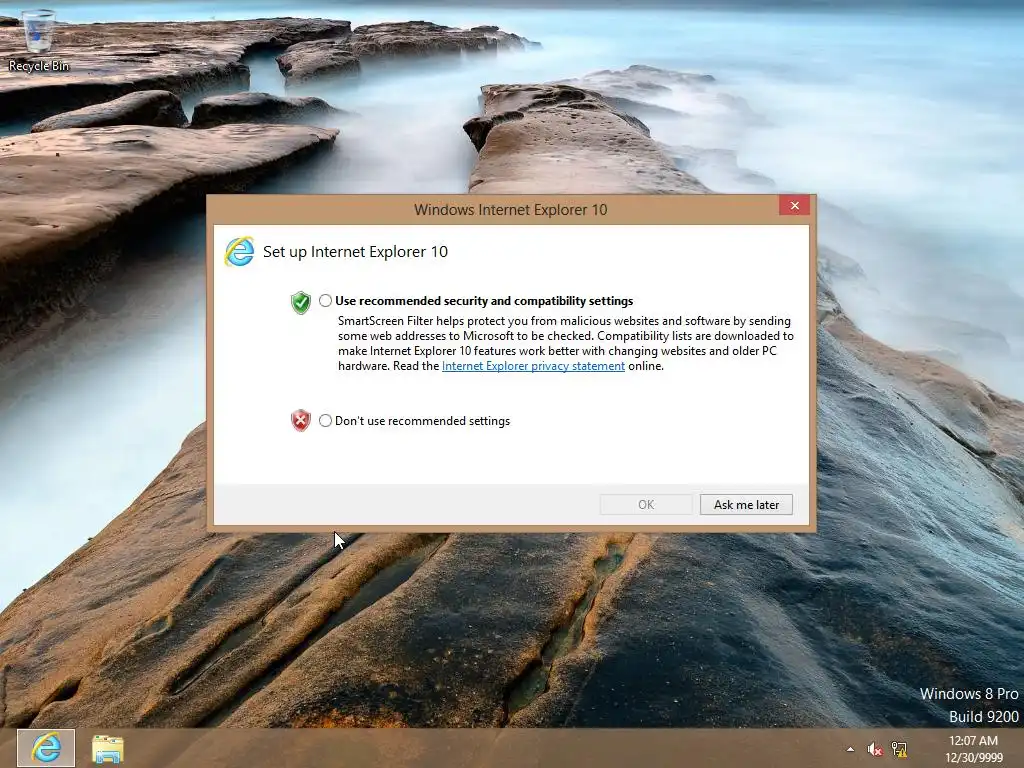
Task: Click the red shield not-recommended icon
Action: 300,421
